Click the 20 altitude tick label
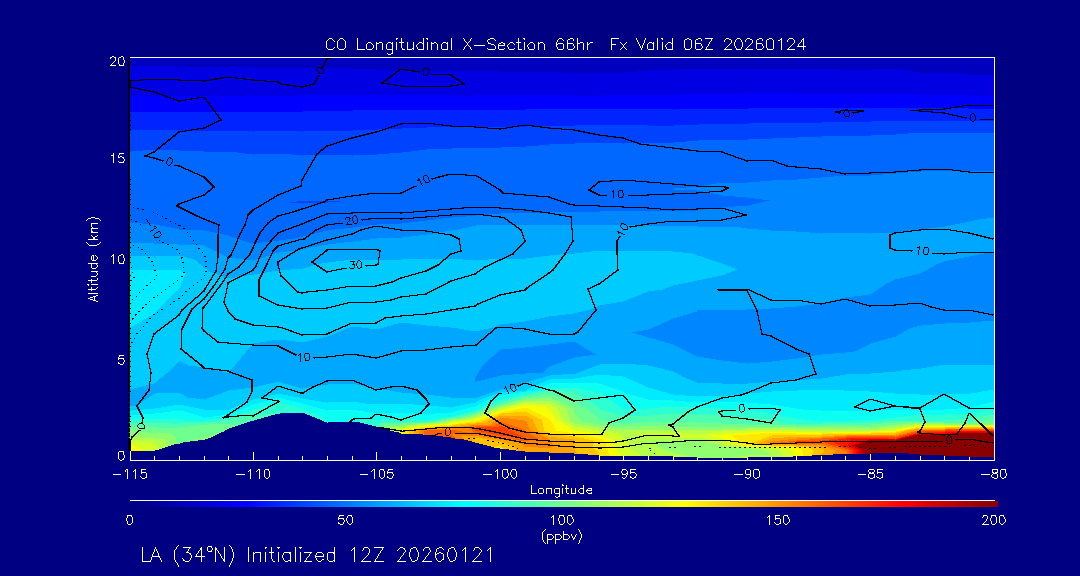The height and width of the screenshot is (576, 1080). [117, 60]
